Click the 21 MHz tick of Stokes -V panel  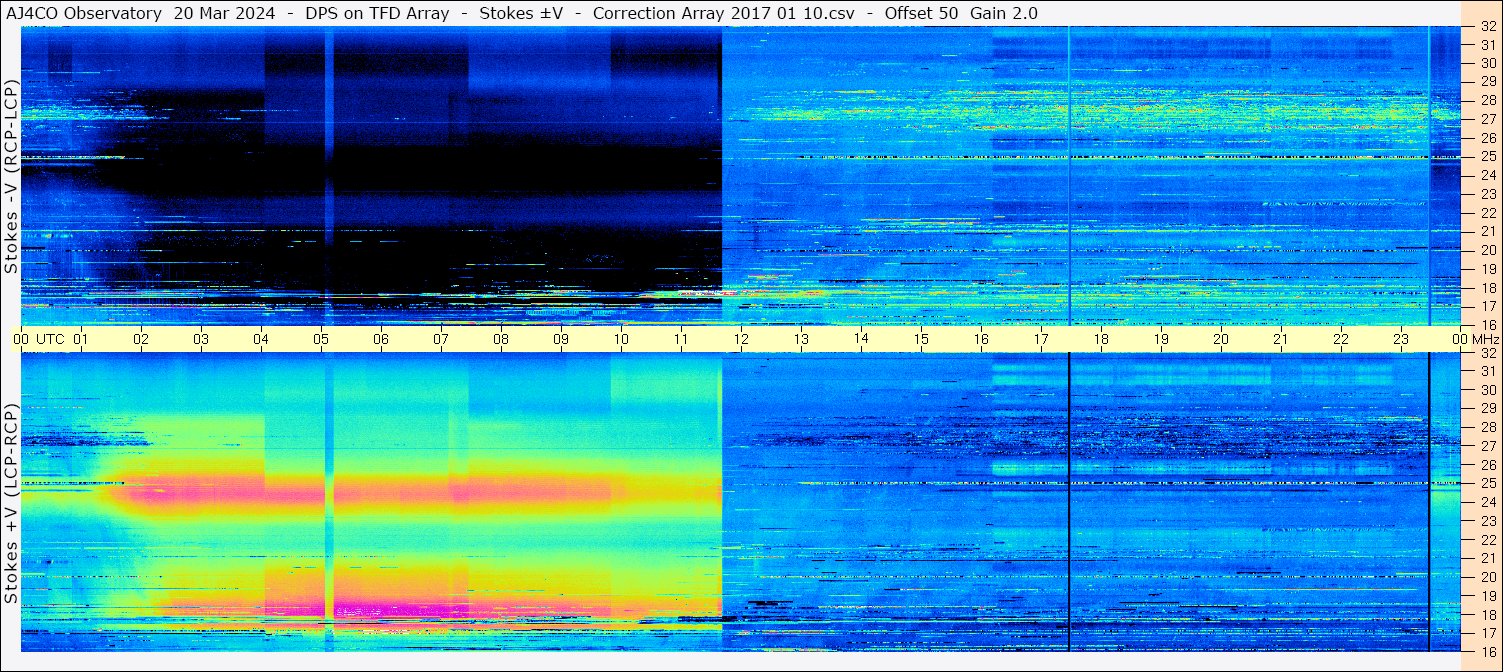click(1487, 231)
